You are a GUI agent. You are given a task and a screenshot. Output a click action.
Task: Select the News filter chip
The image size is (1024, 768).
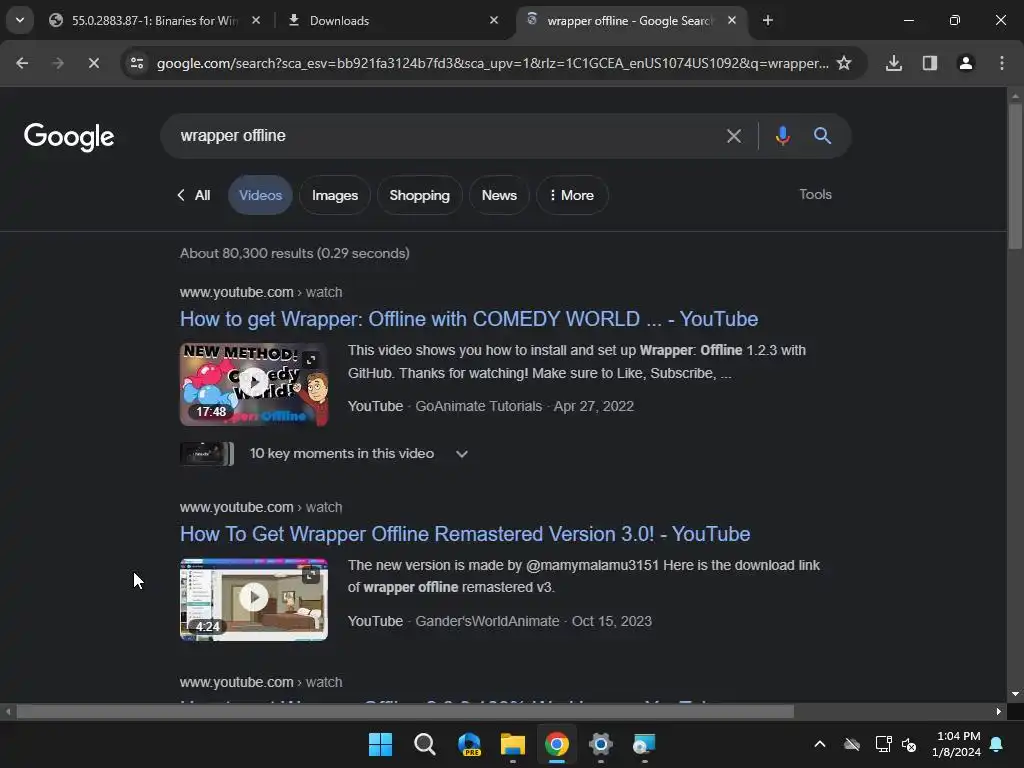[x=499, y=195]
